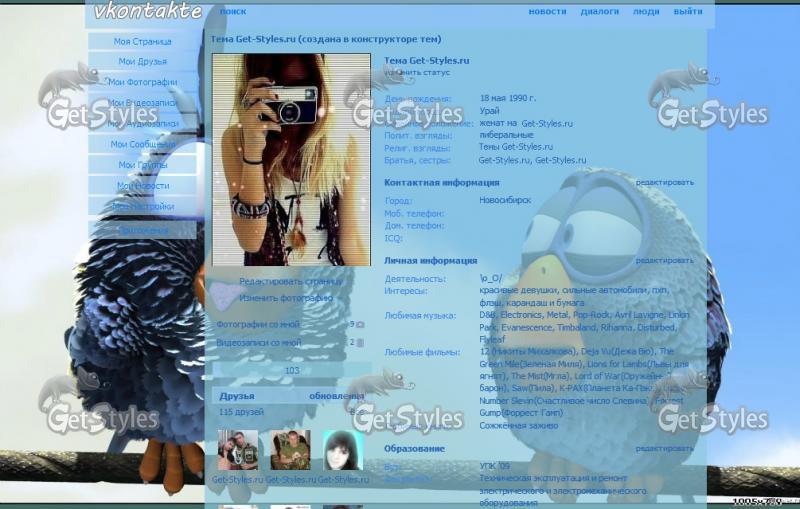Click редактировать next to Контактная информация
Image resolution: width=800 pixels, height=509 pixels.
pos(664,182)
